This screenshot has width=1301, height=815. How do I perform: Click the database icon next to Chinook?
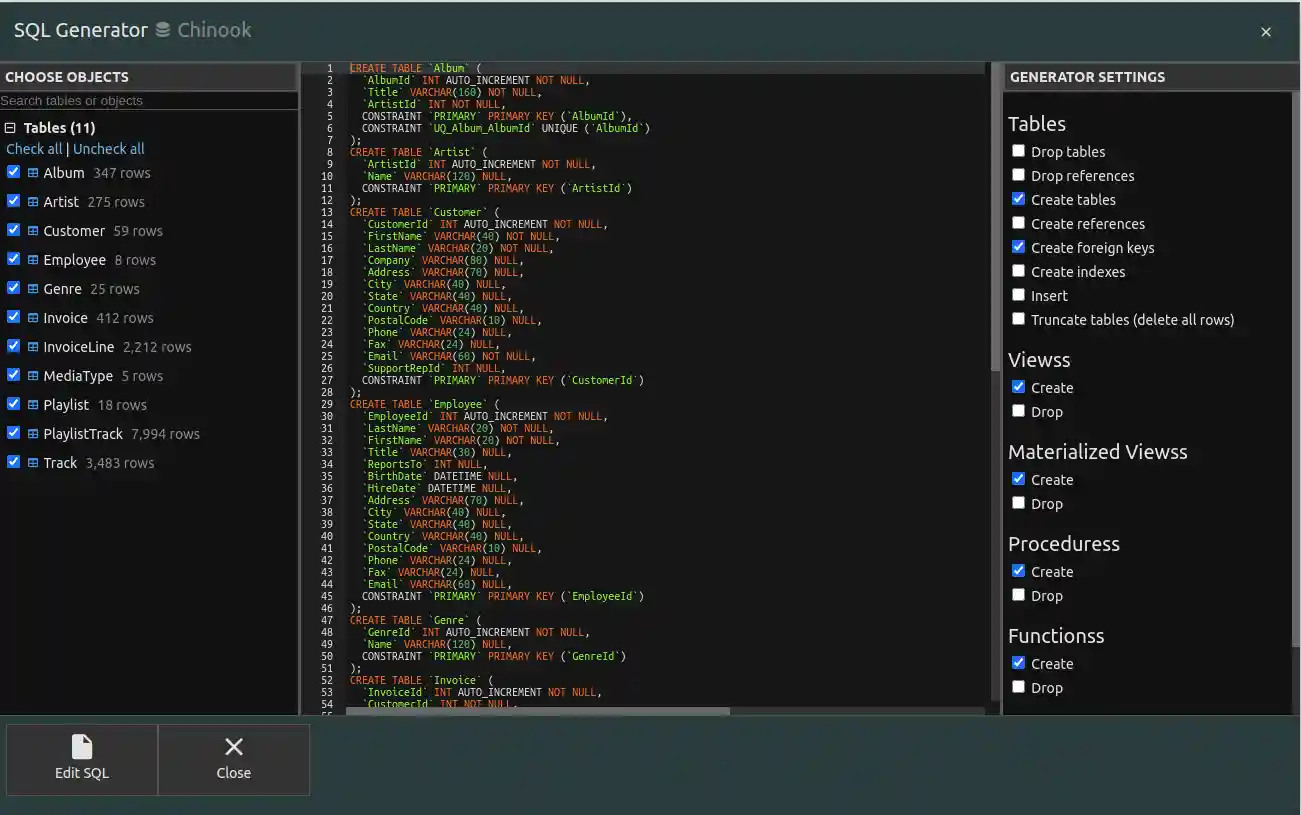tap(163, 31)
